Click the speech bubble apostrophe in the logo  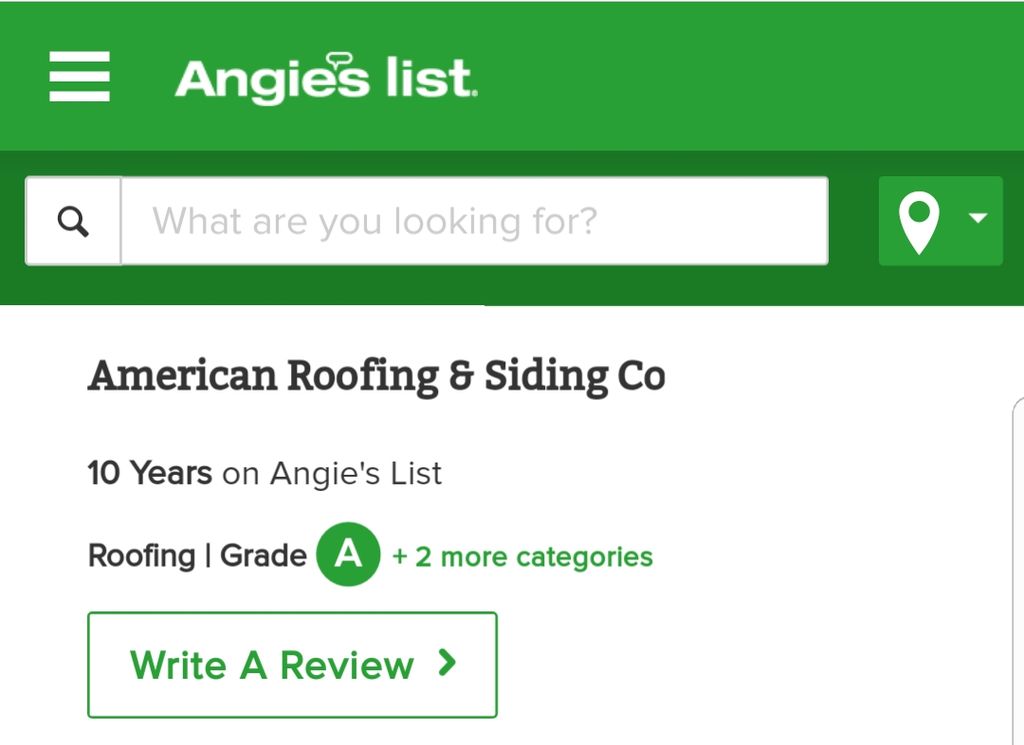pyautogui.click(x=340, y=61)
